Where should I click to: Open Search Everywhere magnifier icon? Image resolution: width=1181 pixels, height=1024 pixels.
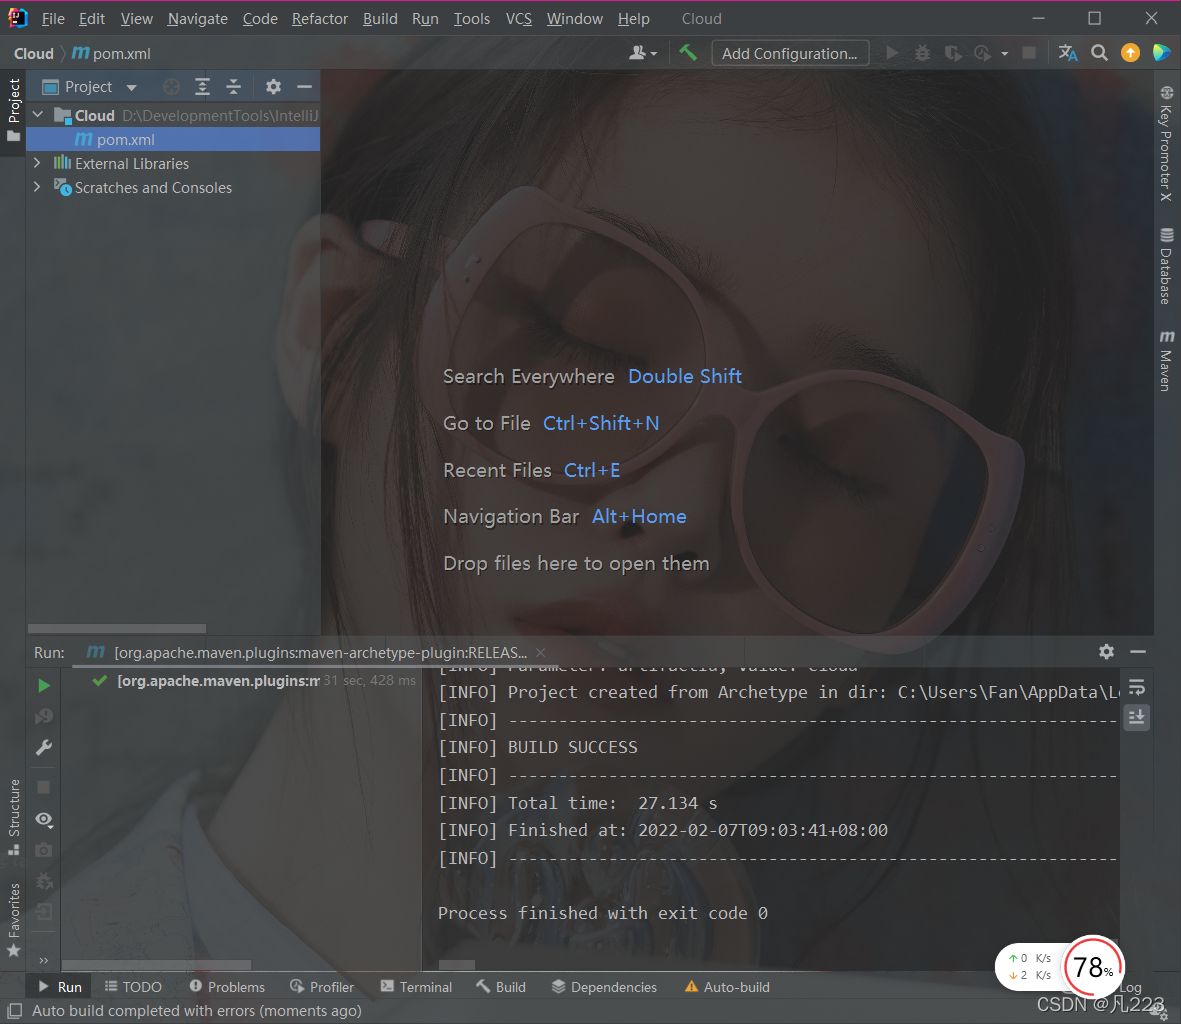(1099, 53)
